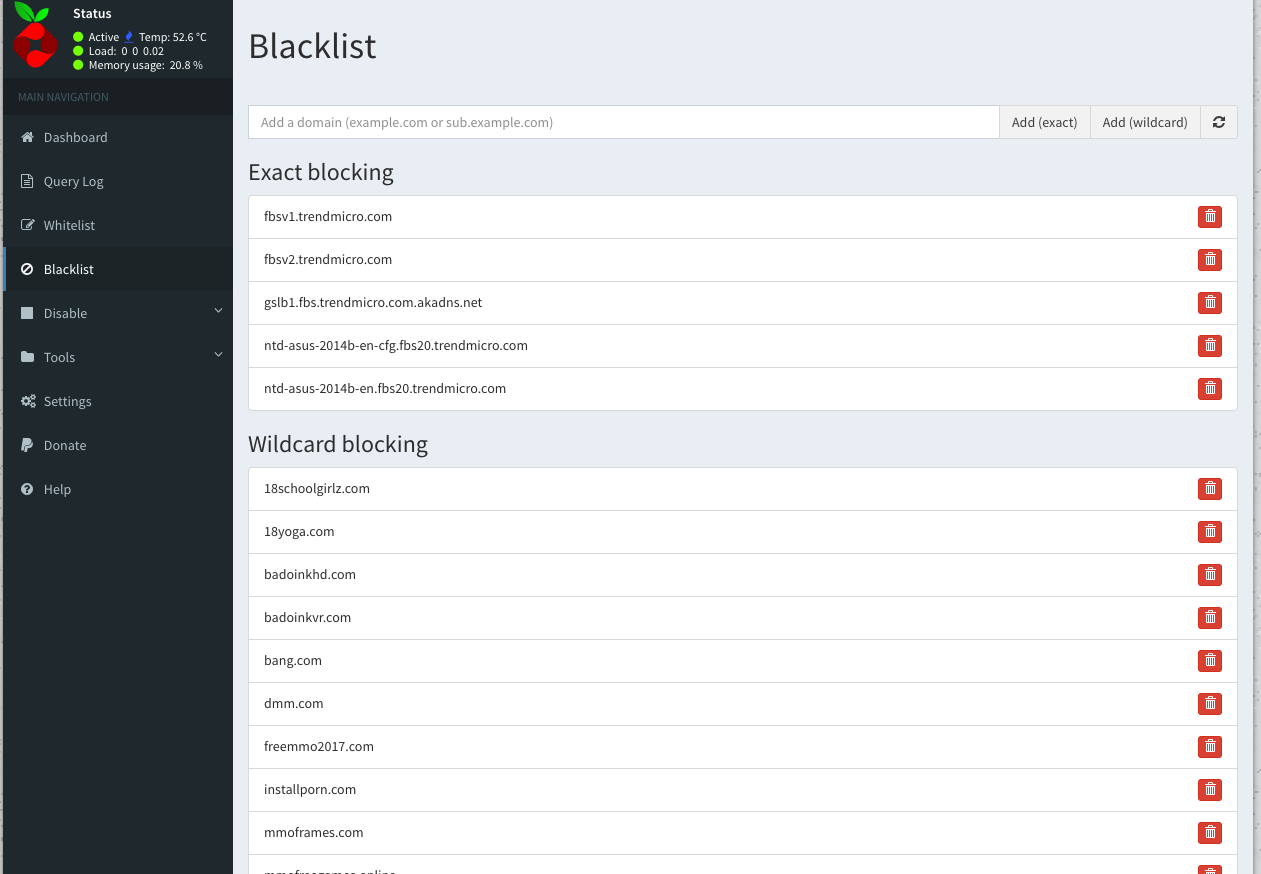Open the Help question mark icon
This screenshot has height=874, width=1261.
point(29,489)
